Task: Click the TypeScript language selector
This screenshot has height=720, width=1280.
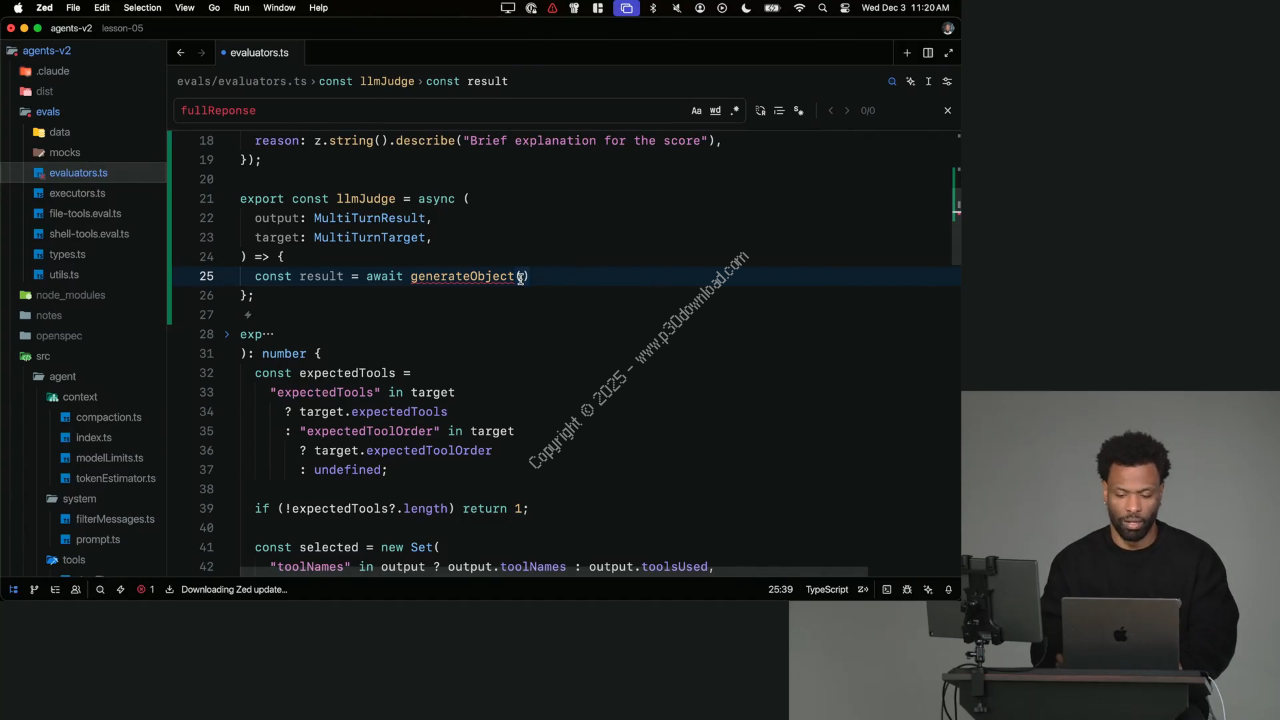Action: [826, 590]
